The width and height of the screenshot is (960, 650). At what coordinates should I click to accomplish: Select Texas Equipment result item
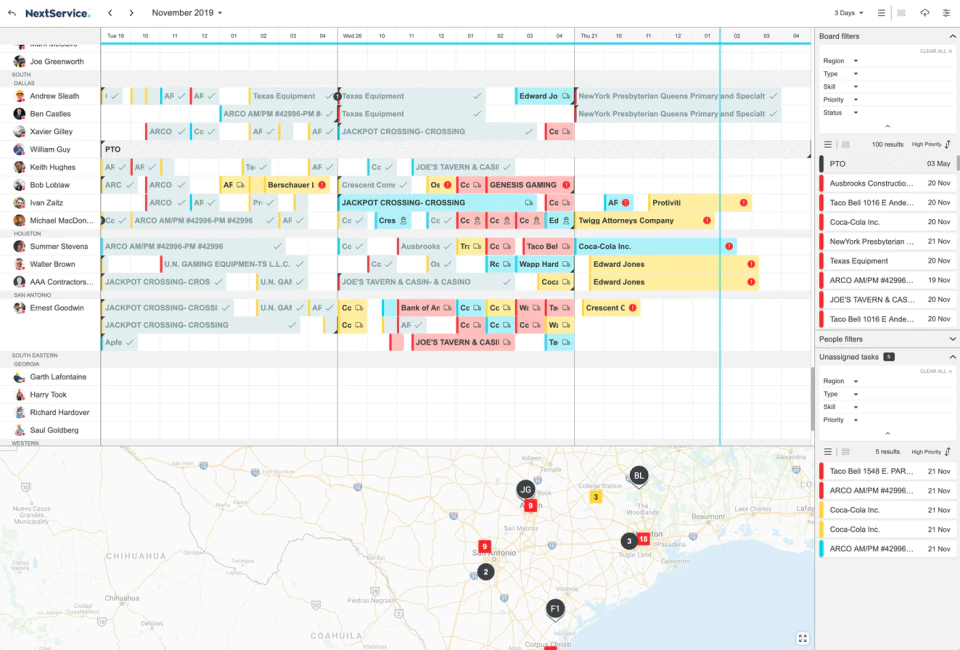(x=886, y=261)
